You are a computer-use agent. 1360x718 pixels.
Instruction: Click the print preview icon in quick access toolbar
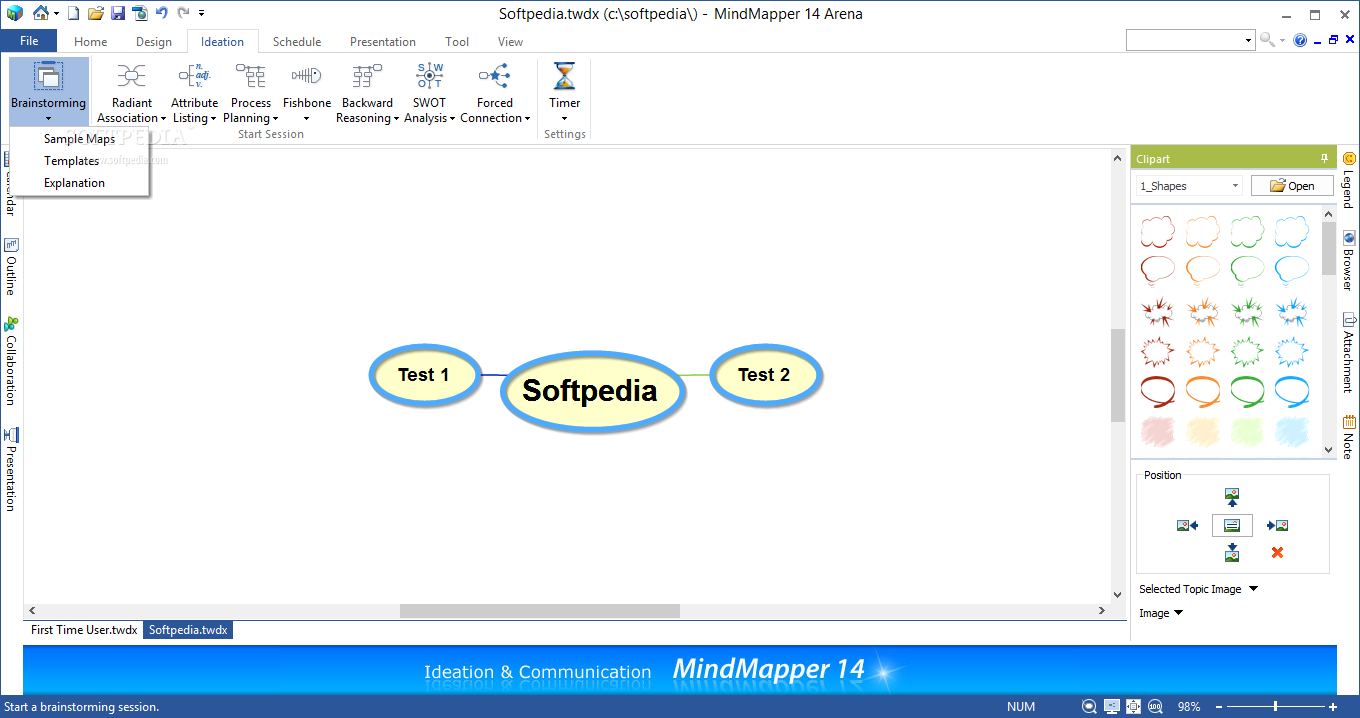pyautogui.click(x=140, y=13)
